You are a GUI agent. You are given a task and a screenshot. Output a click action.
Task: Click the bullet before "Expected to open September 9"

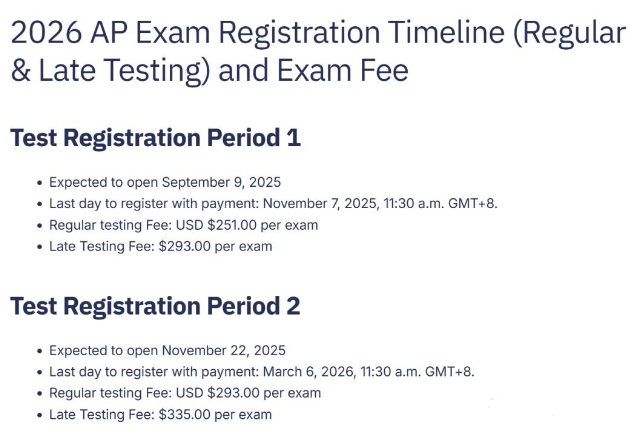click(39, 183)
